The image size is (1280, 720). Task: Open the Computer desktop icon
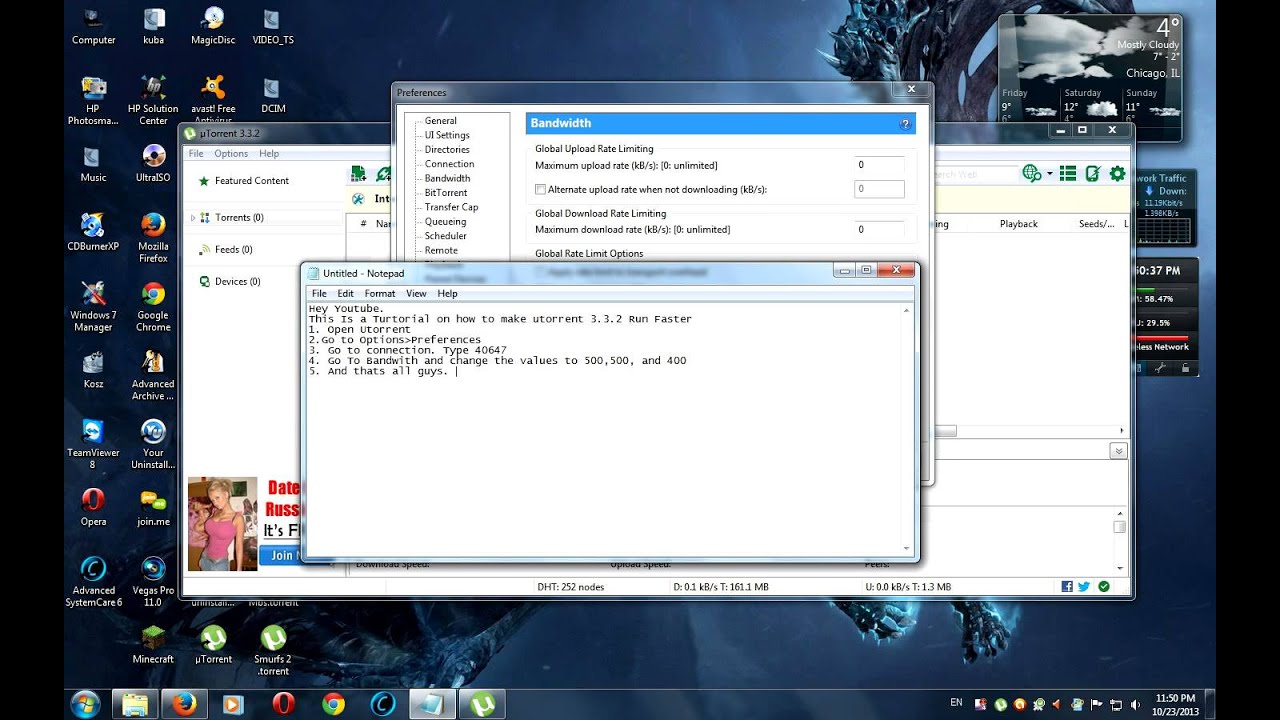93,27
